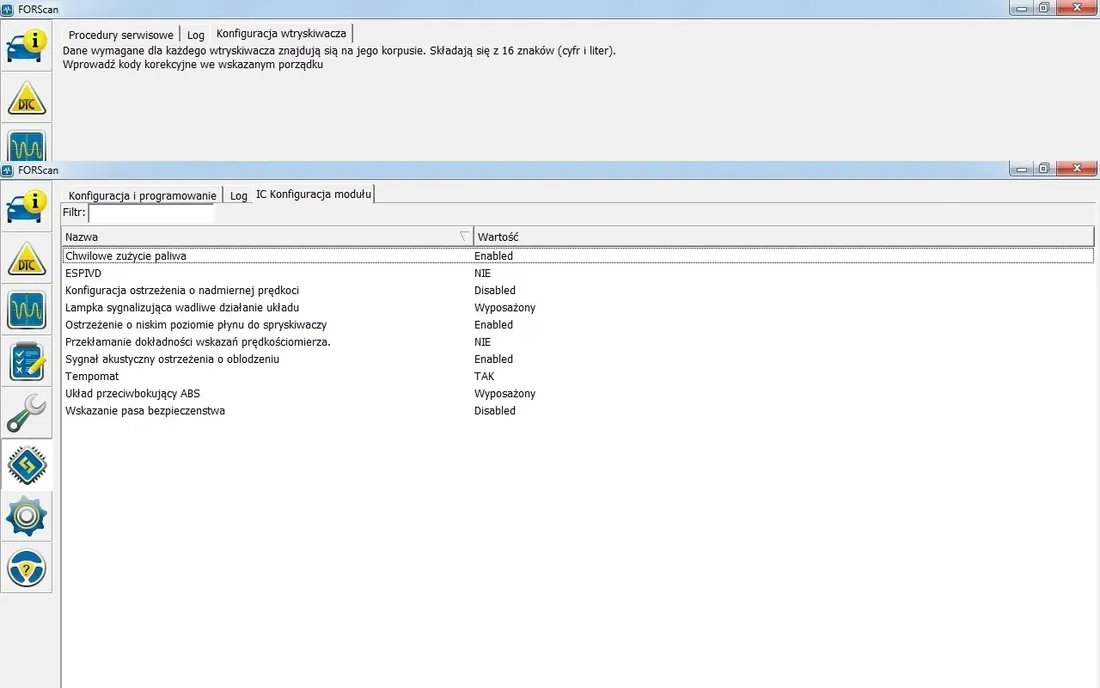Screen dimensions: 1100x688
Task: Open vehicle info icon in top FORScan window
Action: 27,46
